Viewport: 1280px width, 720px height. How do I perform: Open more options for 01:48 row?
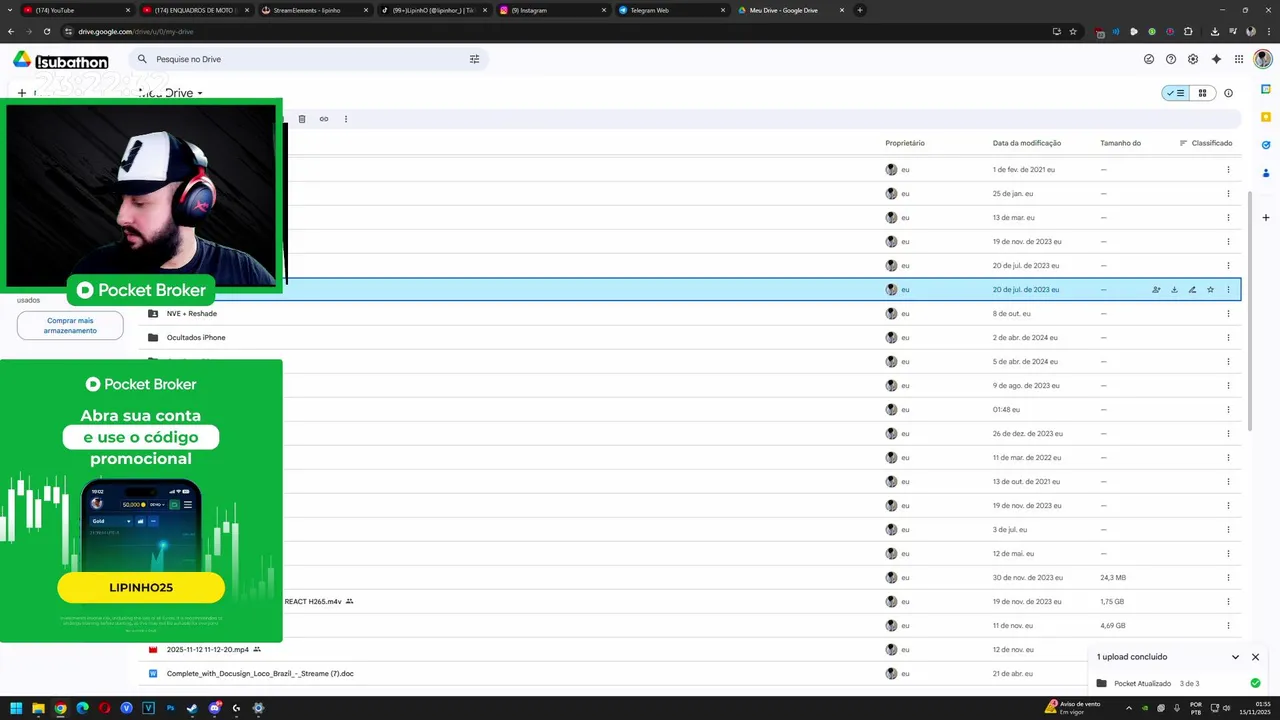(1229, 410)
